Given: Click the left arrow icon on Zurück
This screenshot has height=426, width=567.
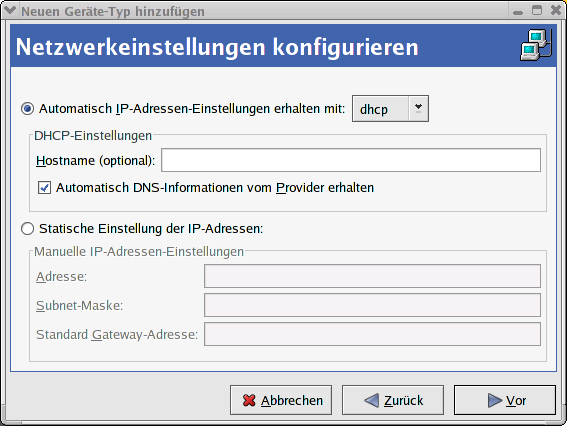Looking at the screenshot, I should pos(371,400).
